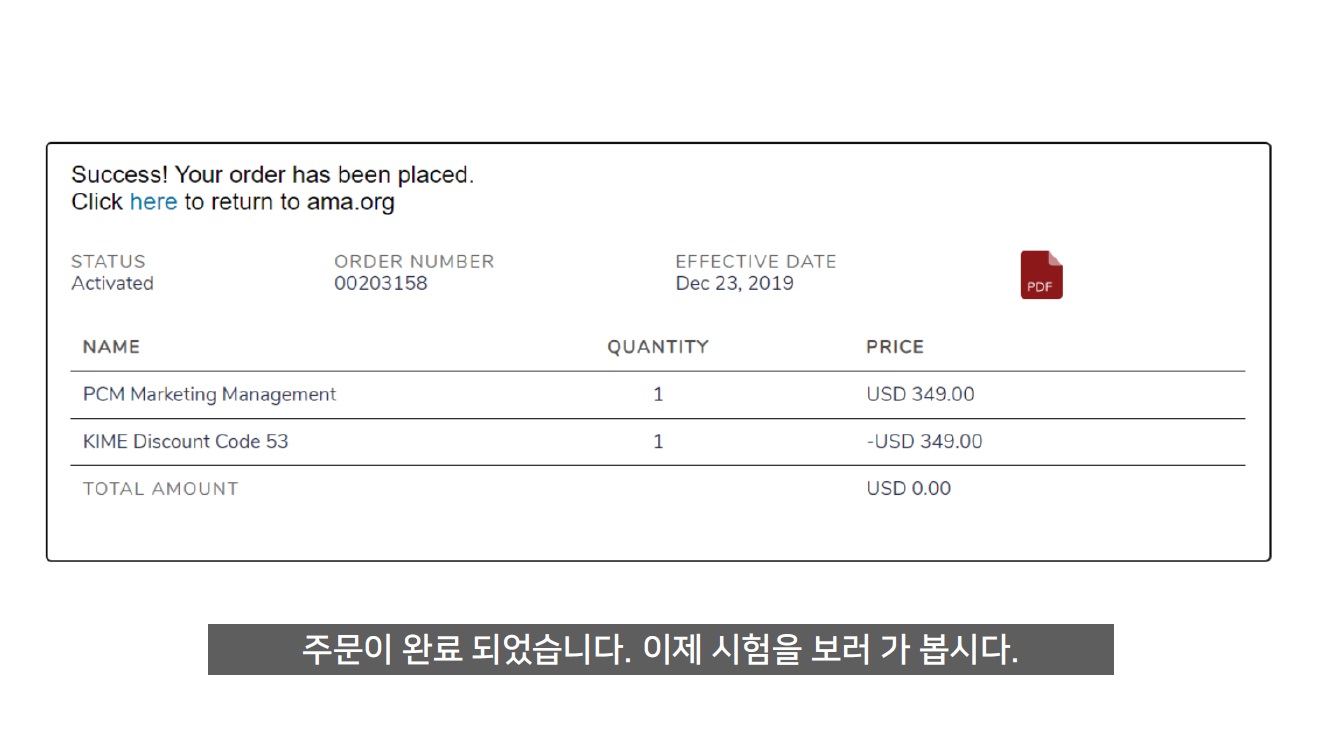Click the effective date Dec 23, 2019

coord(735,283)
